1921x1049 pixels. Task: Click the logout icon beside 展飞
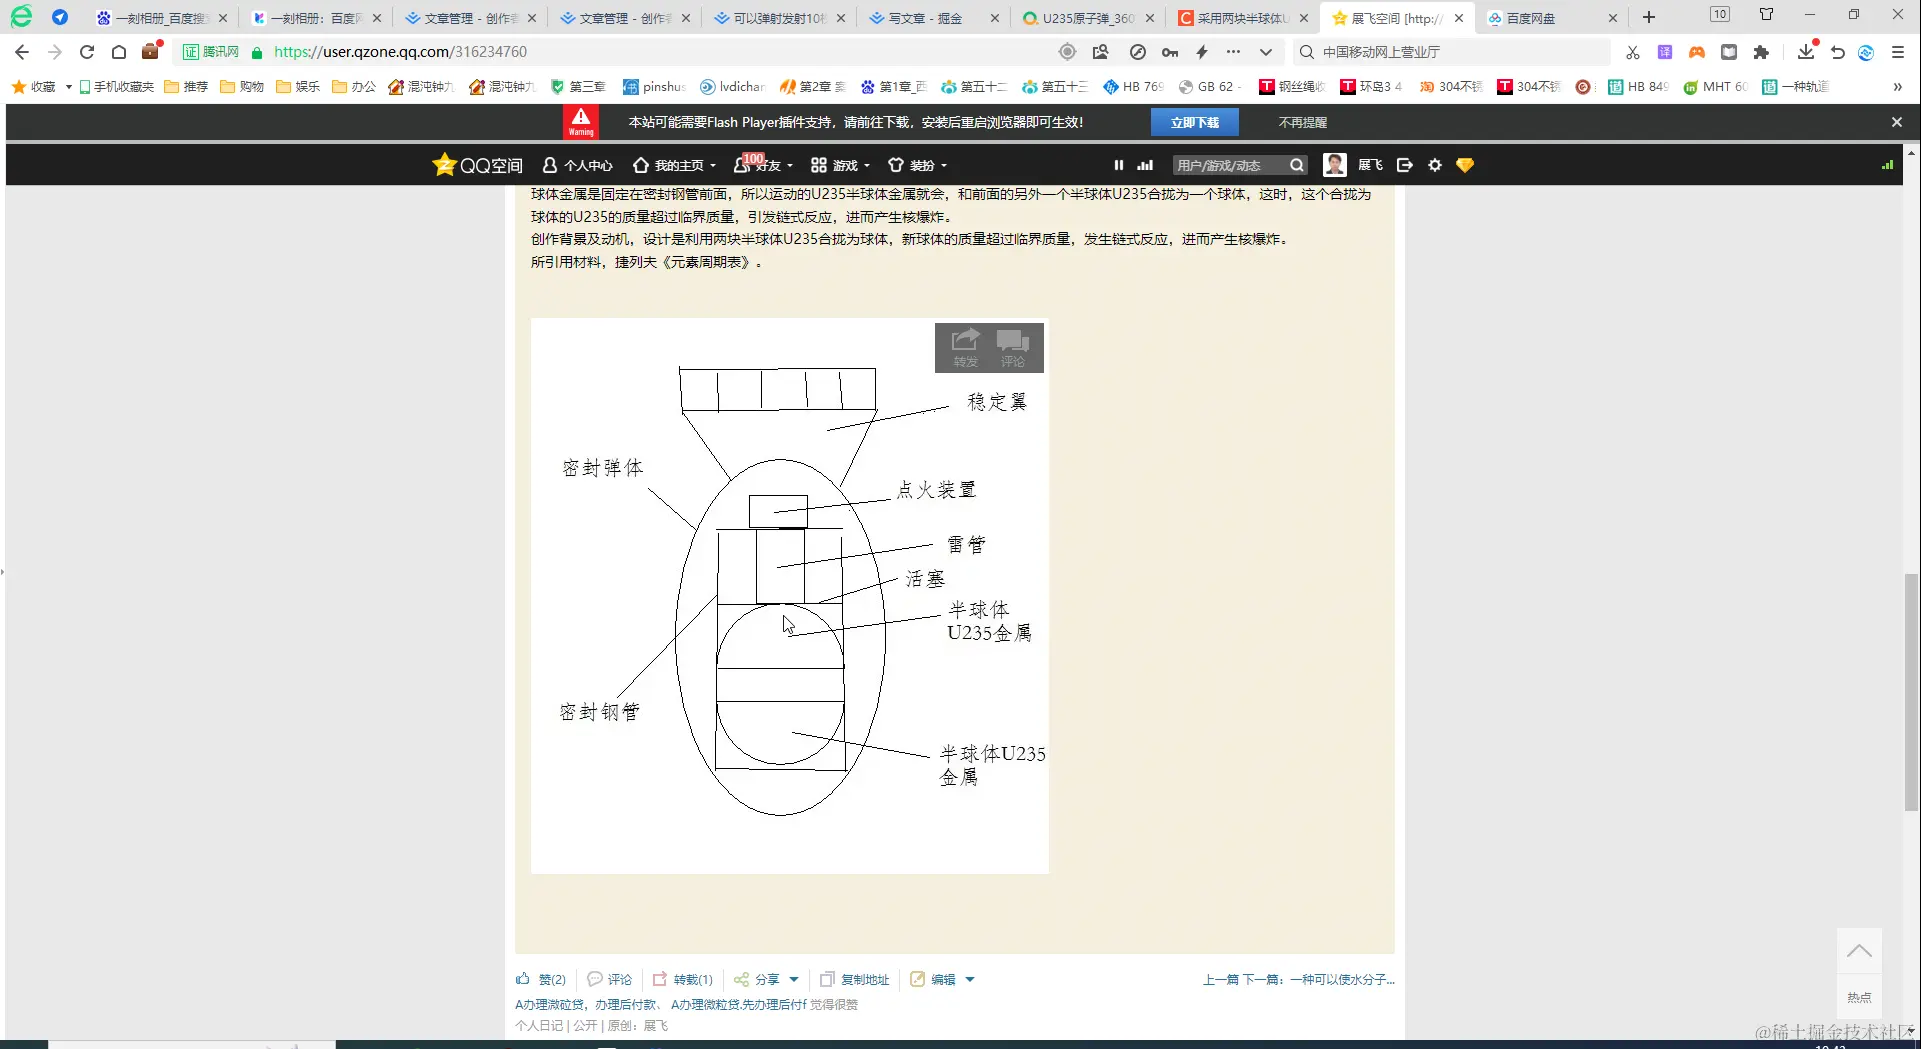pyautogui.click(x=1404, y=165)
